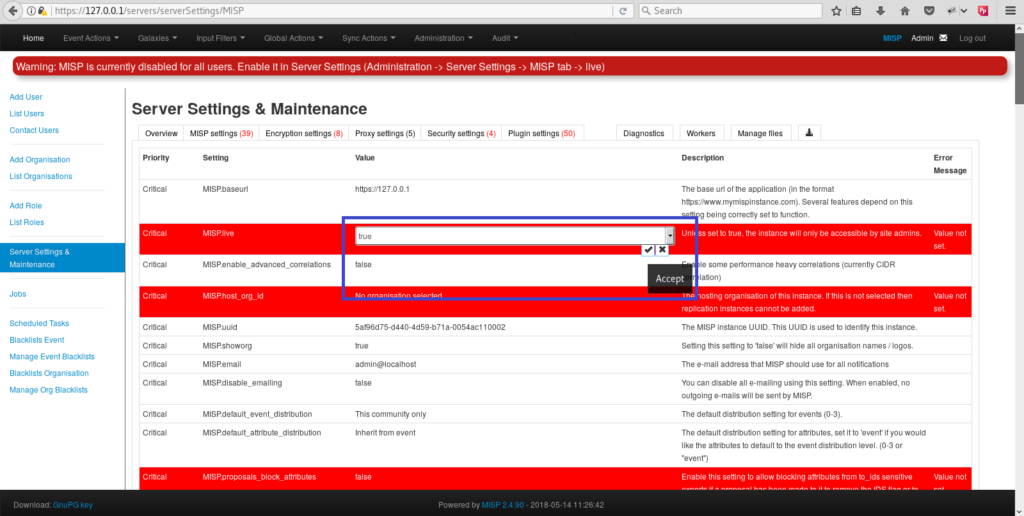Image resolution: width=1024 pixels, height=516 pixels.
Task: Switch to the Diagnostics tab
Action: pos(643,133)
